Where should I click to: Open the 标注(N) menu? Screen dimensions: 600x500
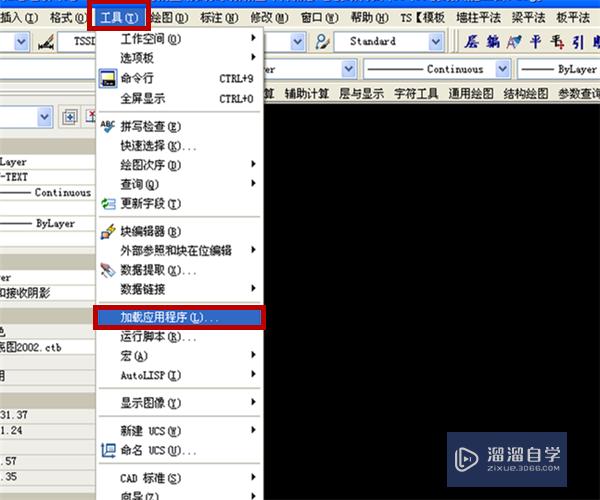pos(219,18)
